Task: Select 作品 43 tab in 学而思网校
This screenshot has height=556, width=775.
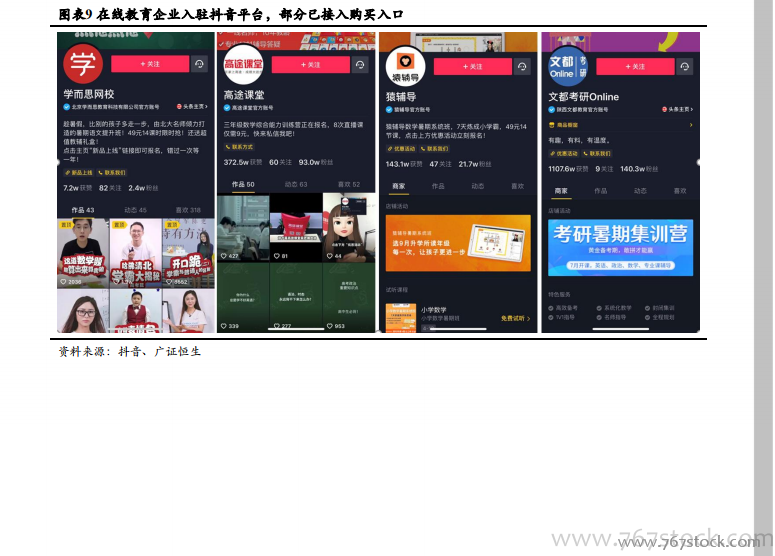Action: click(83, 210)
